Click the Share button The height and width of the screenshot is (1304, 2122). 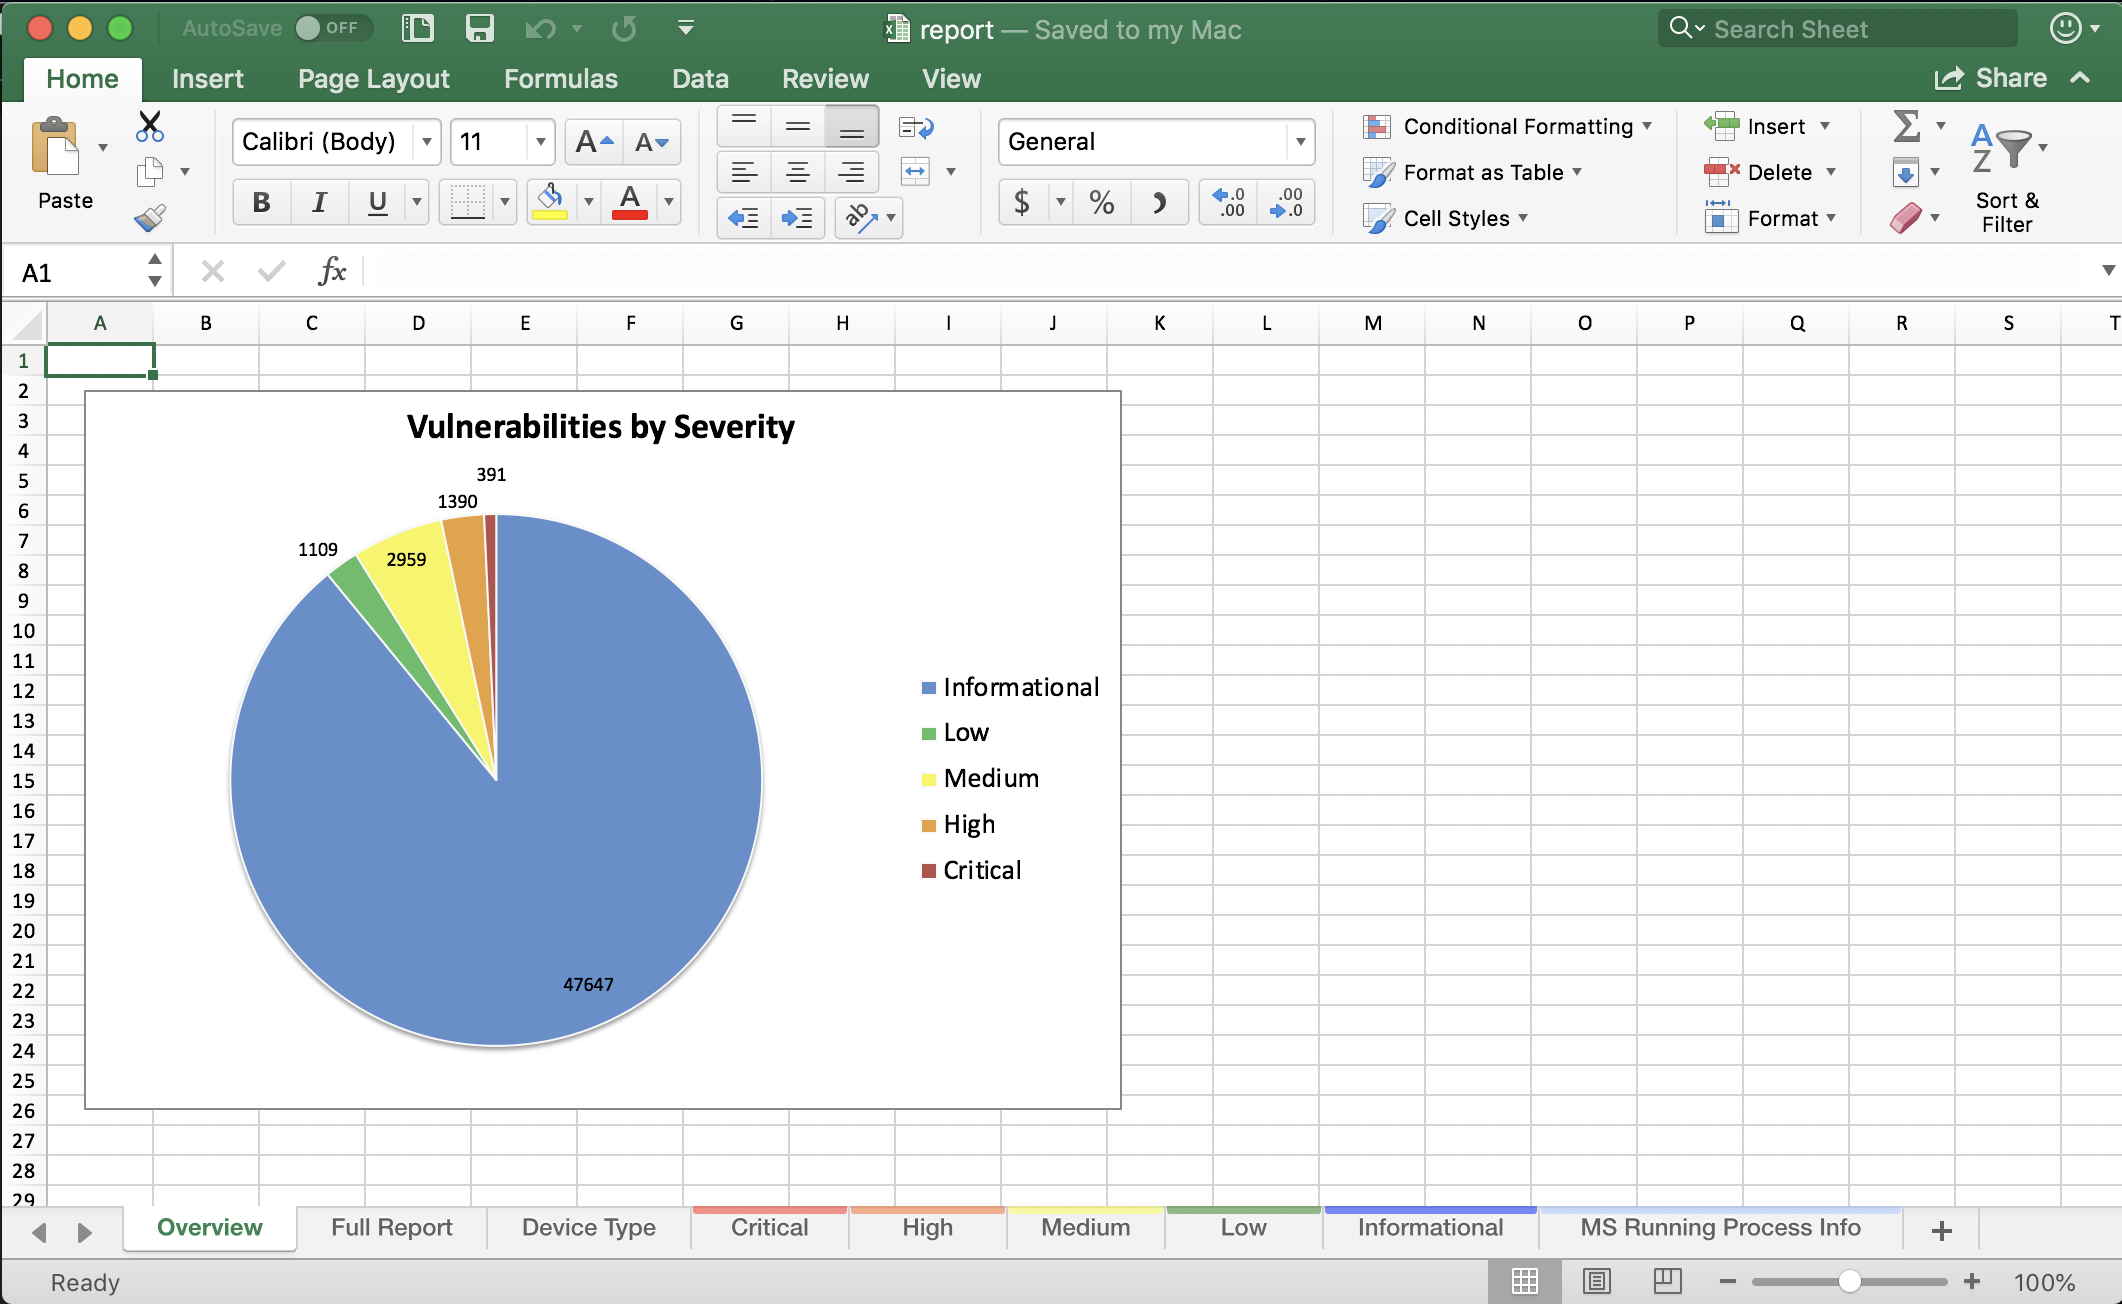(1991, 79)
